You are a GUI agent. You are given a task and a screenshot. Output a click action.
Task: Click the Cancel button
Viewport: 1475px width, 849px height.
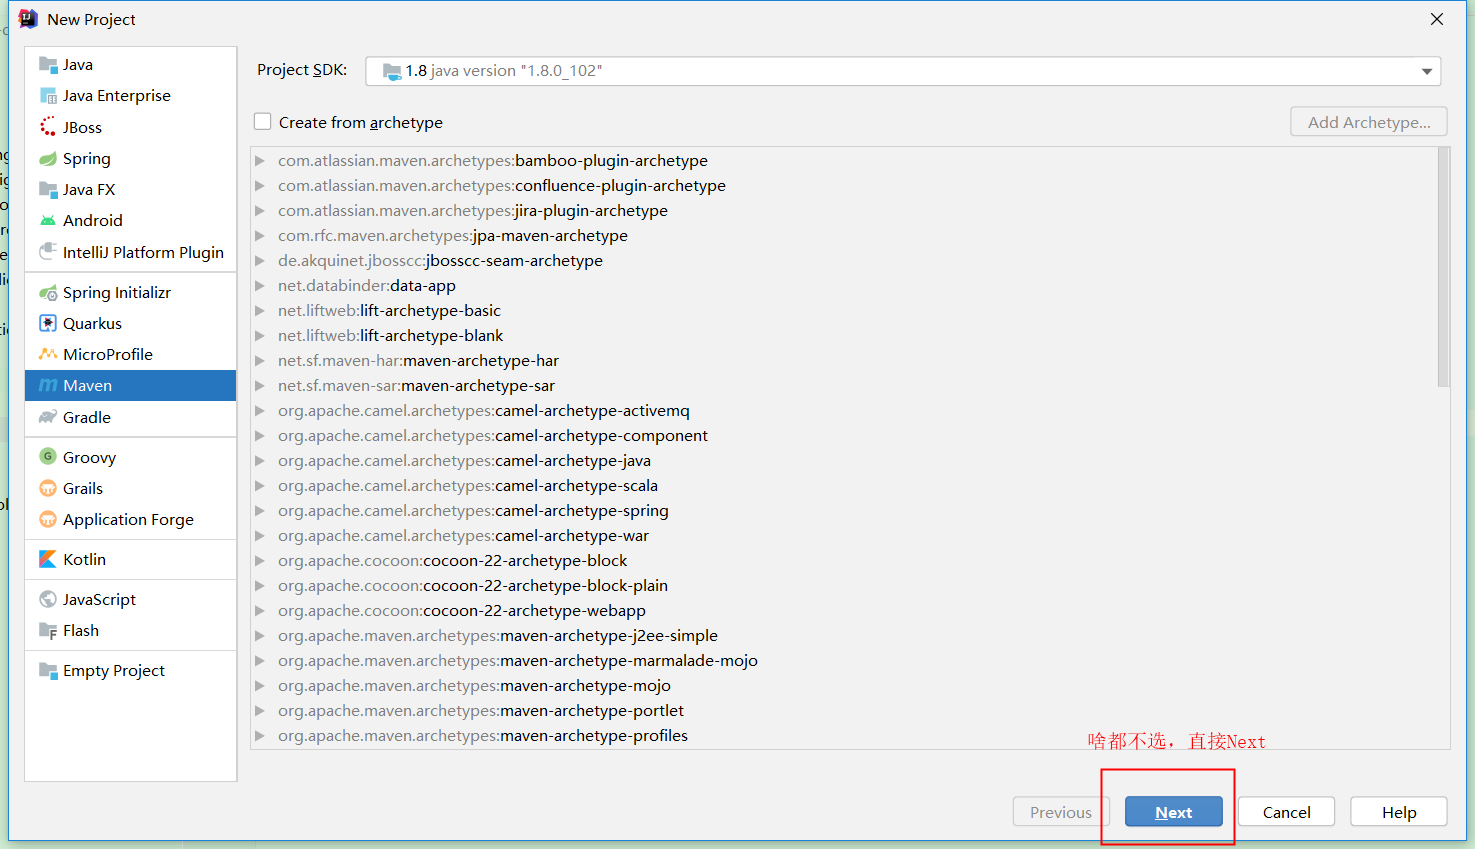pyautogui.click(x=1287, y=812)
